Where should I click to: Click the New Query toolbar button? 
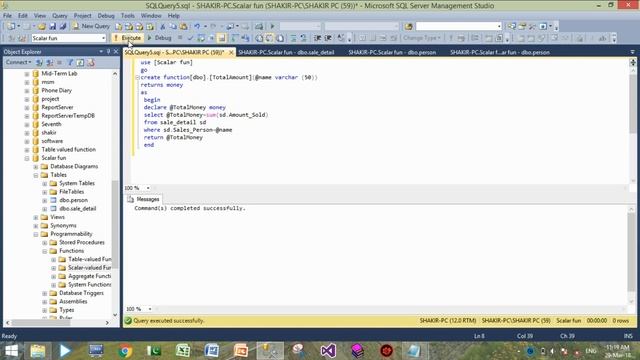pyautogui.click(x=91, y=26)
